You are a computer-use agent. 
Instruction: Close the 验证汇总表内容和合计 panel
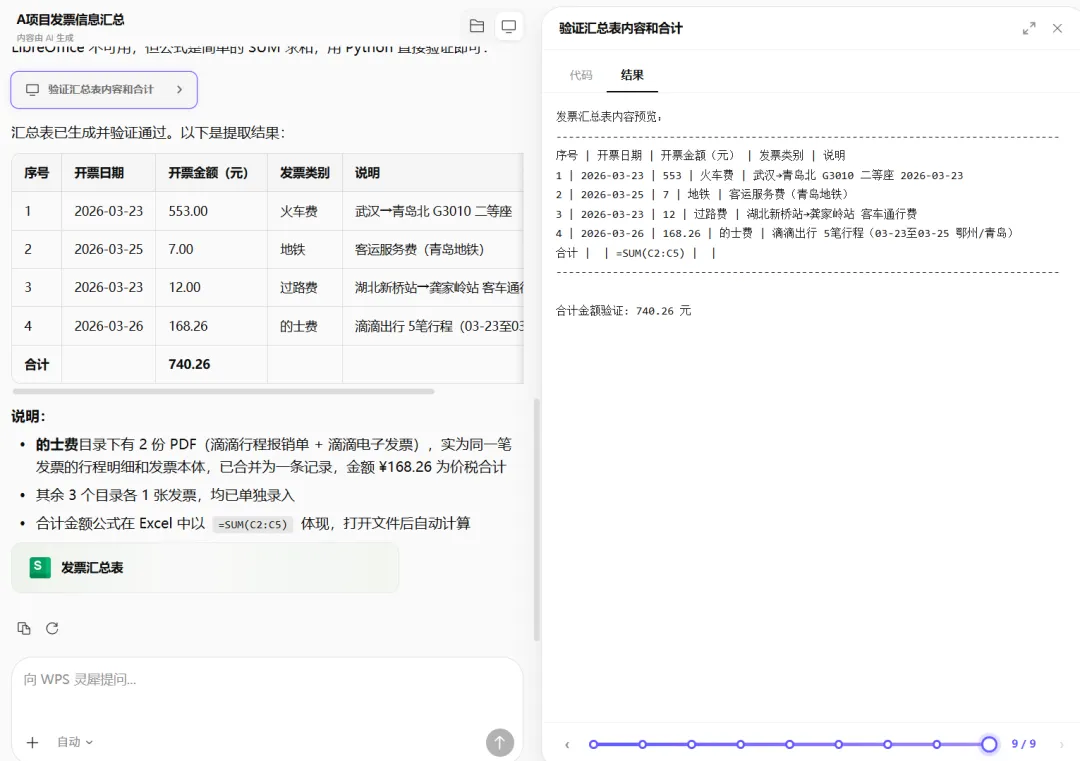click(1057, 28)
